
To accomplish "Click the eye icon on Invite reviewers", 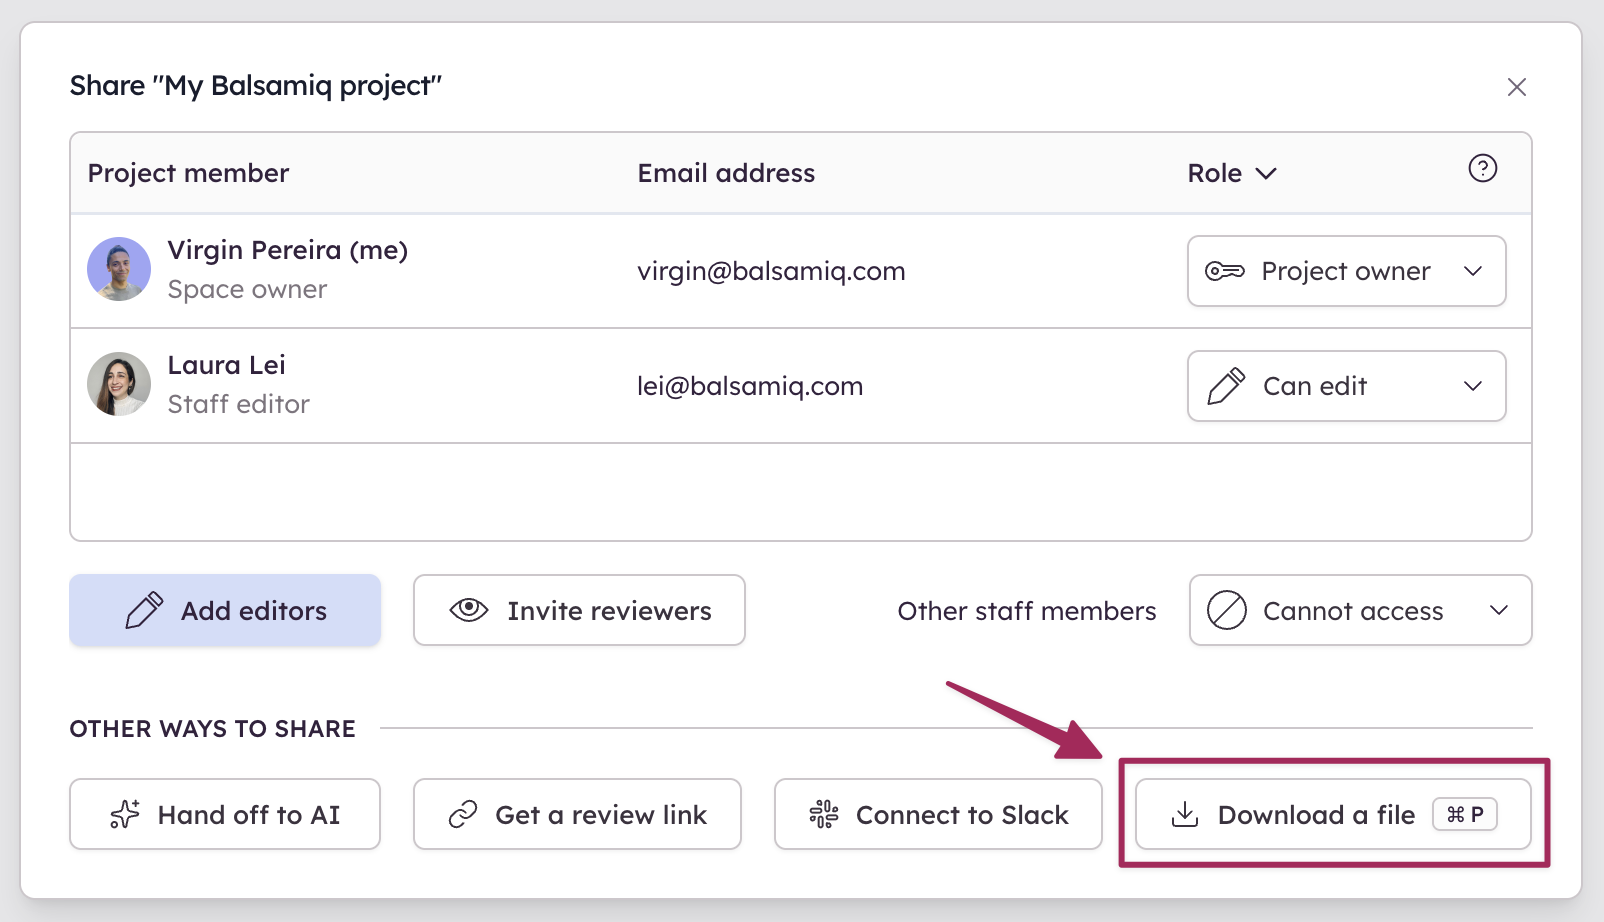I will [469, 610].
